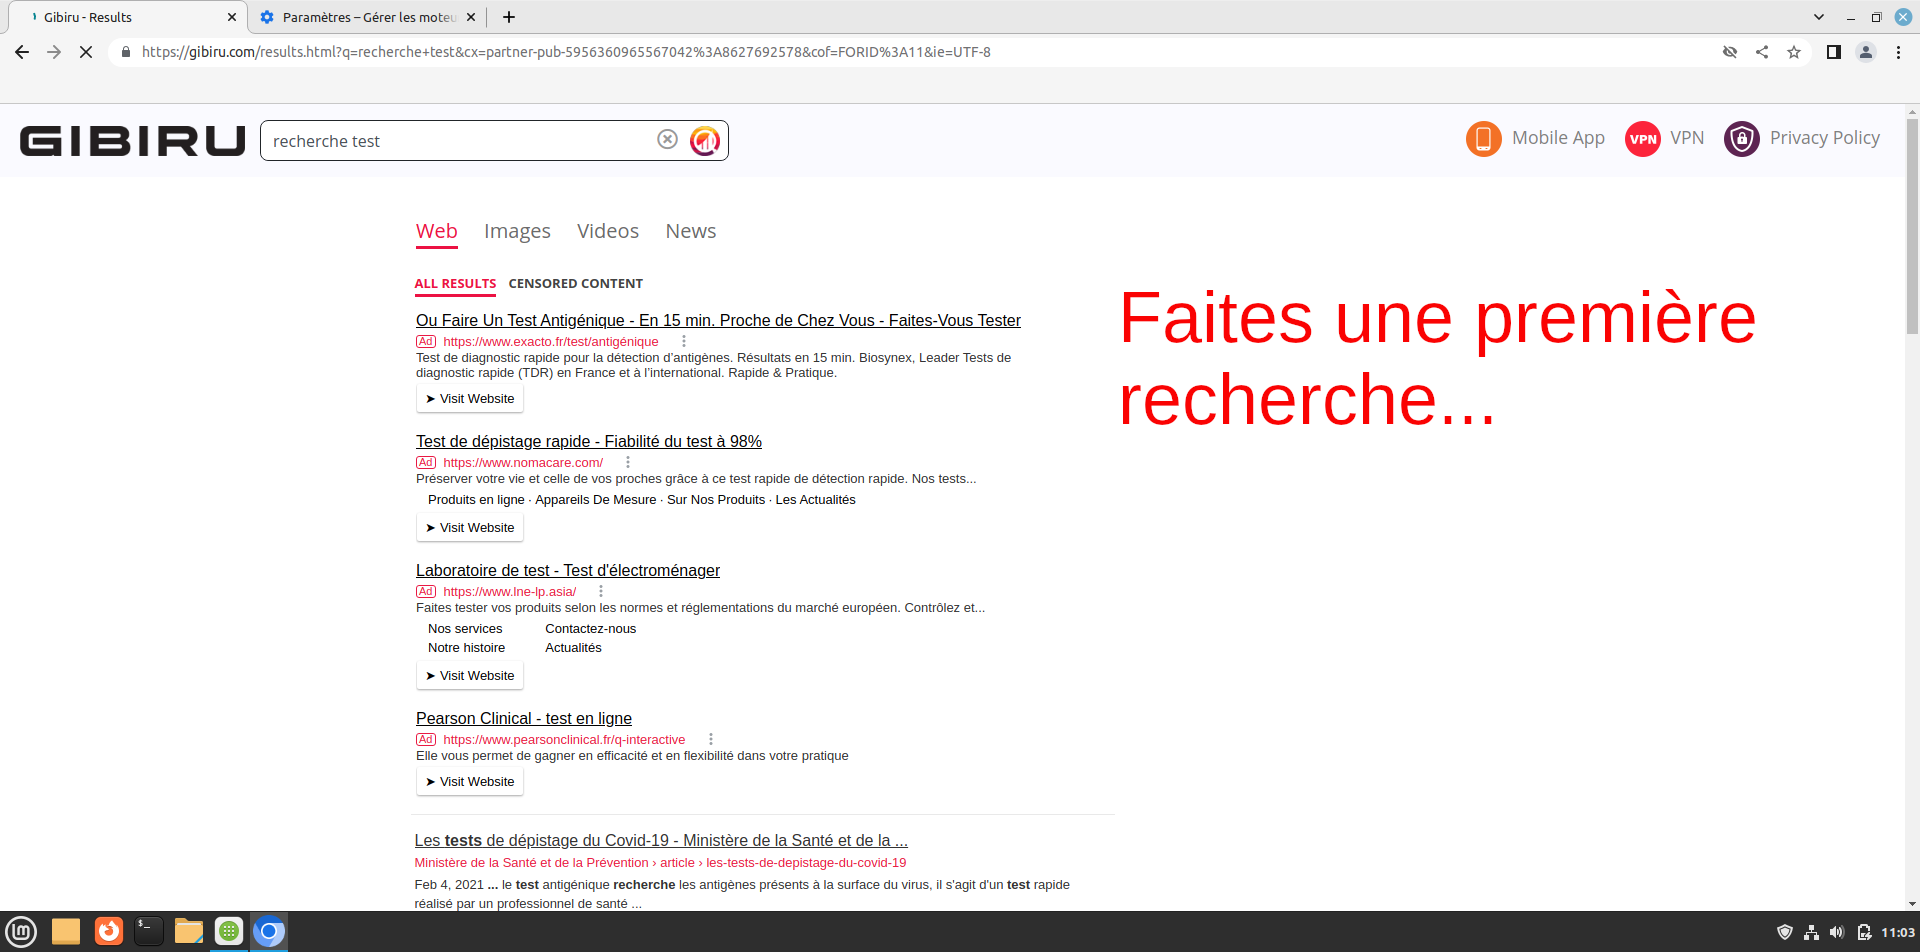This screenshot has height=952, width=1920.
Task: Stop page loading with the X button
Action: [86, 52]
